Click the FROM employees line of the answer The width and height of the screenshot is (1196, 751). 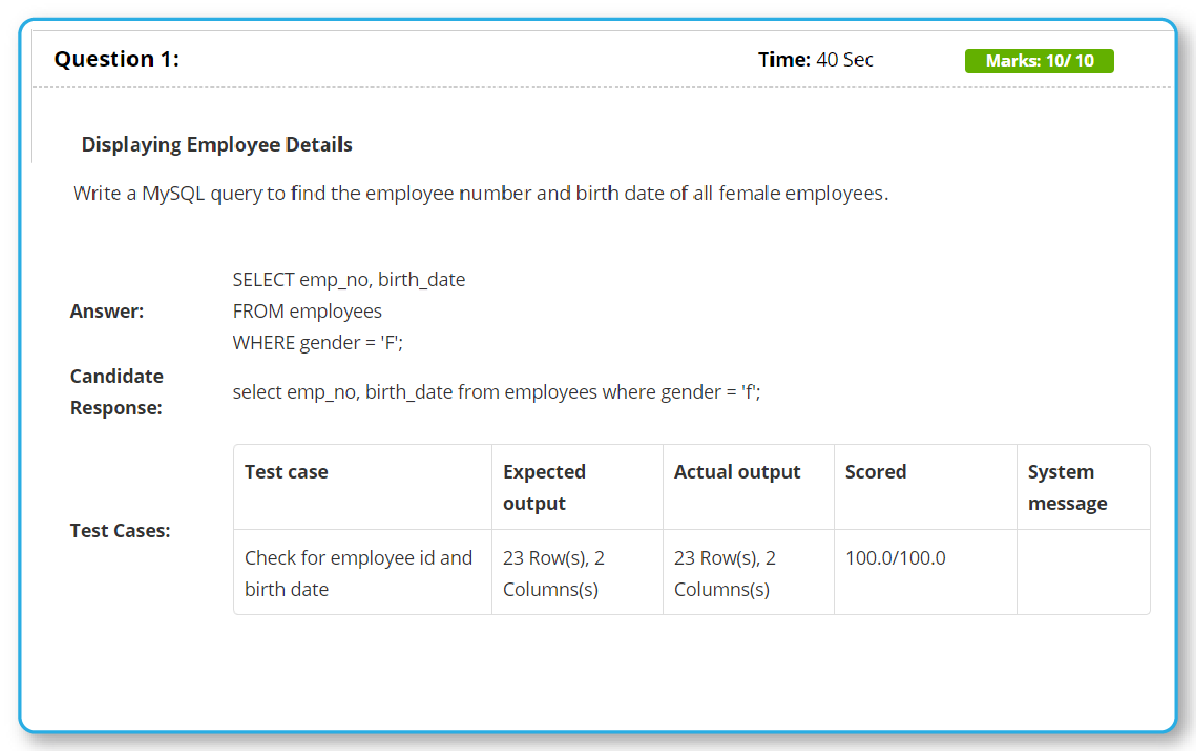(x=306, y=311)
